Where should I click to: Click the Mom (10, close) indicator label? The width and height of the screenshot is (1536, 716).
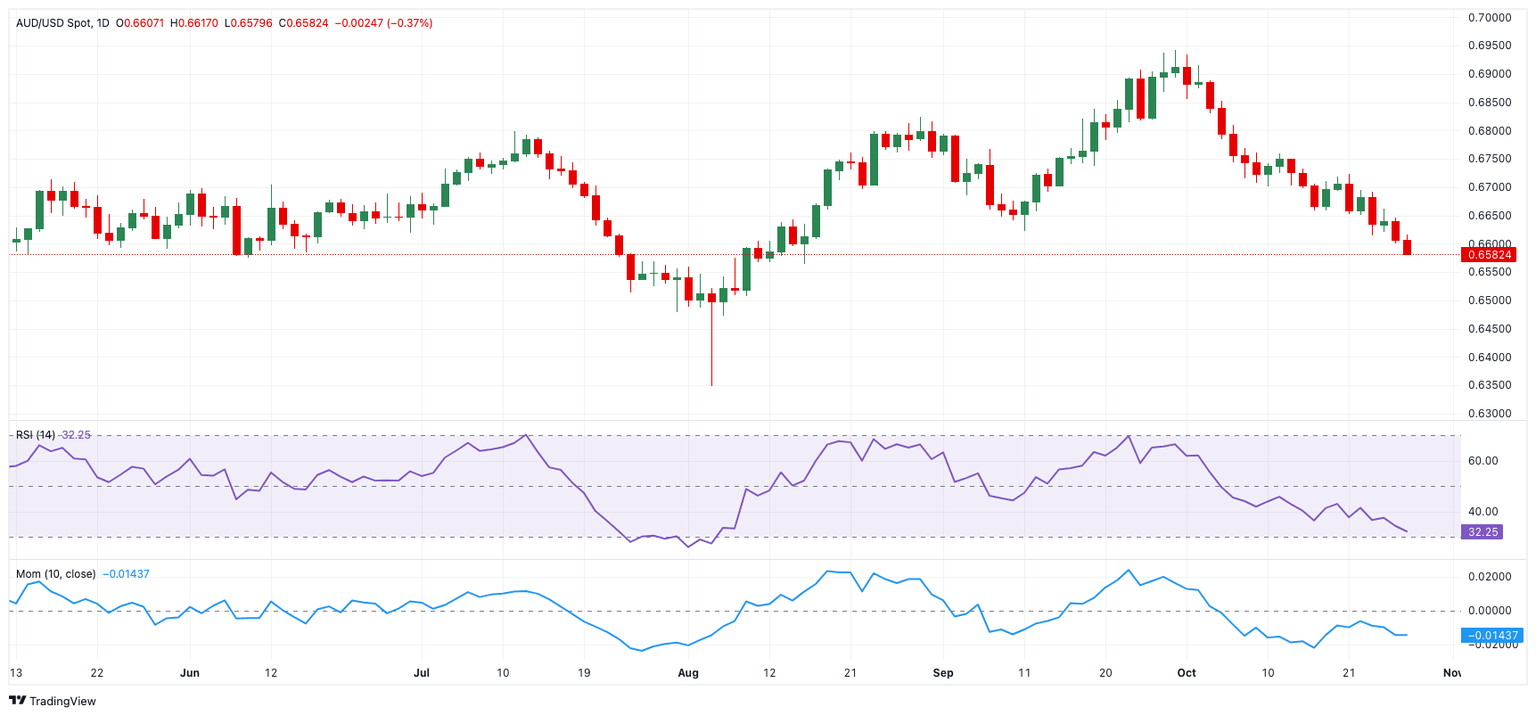[x=56, y=574]
